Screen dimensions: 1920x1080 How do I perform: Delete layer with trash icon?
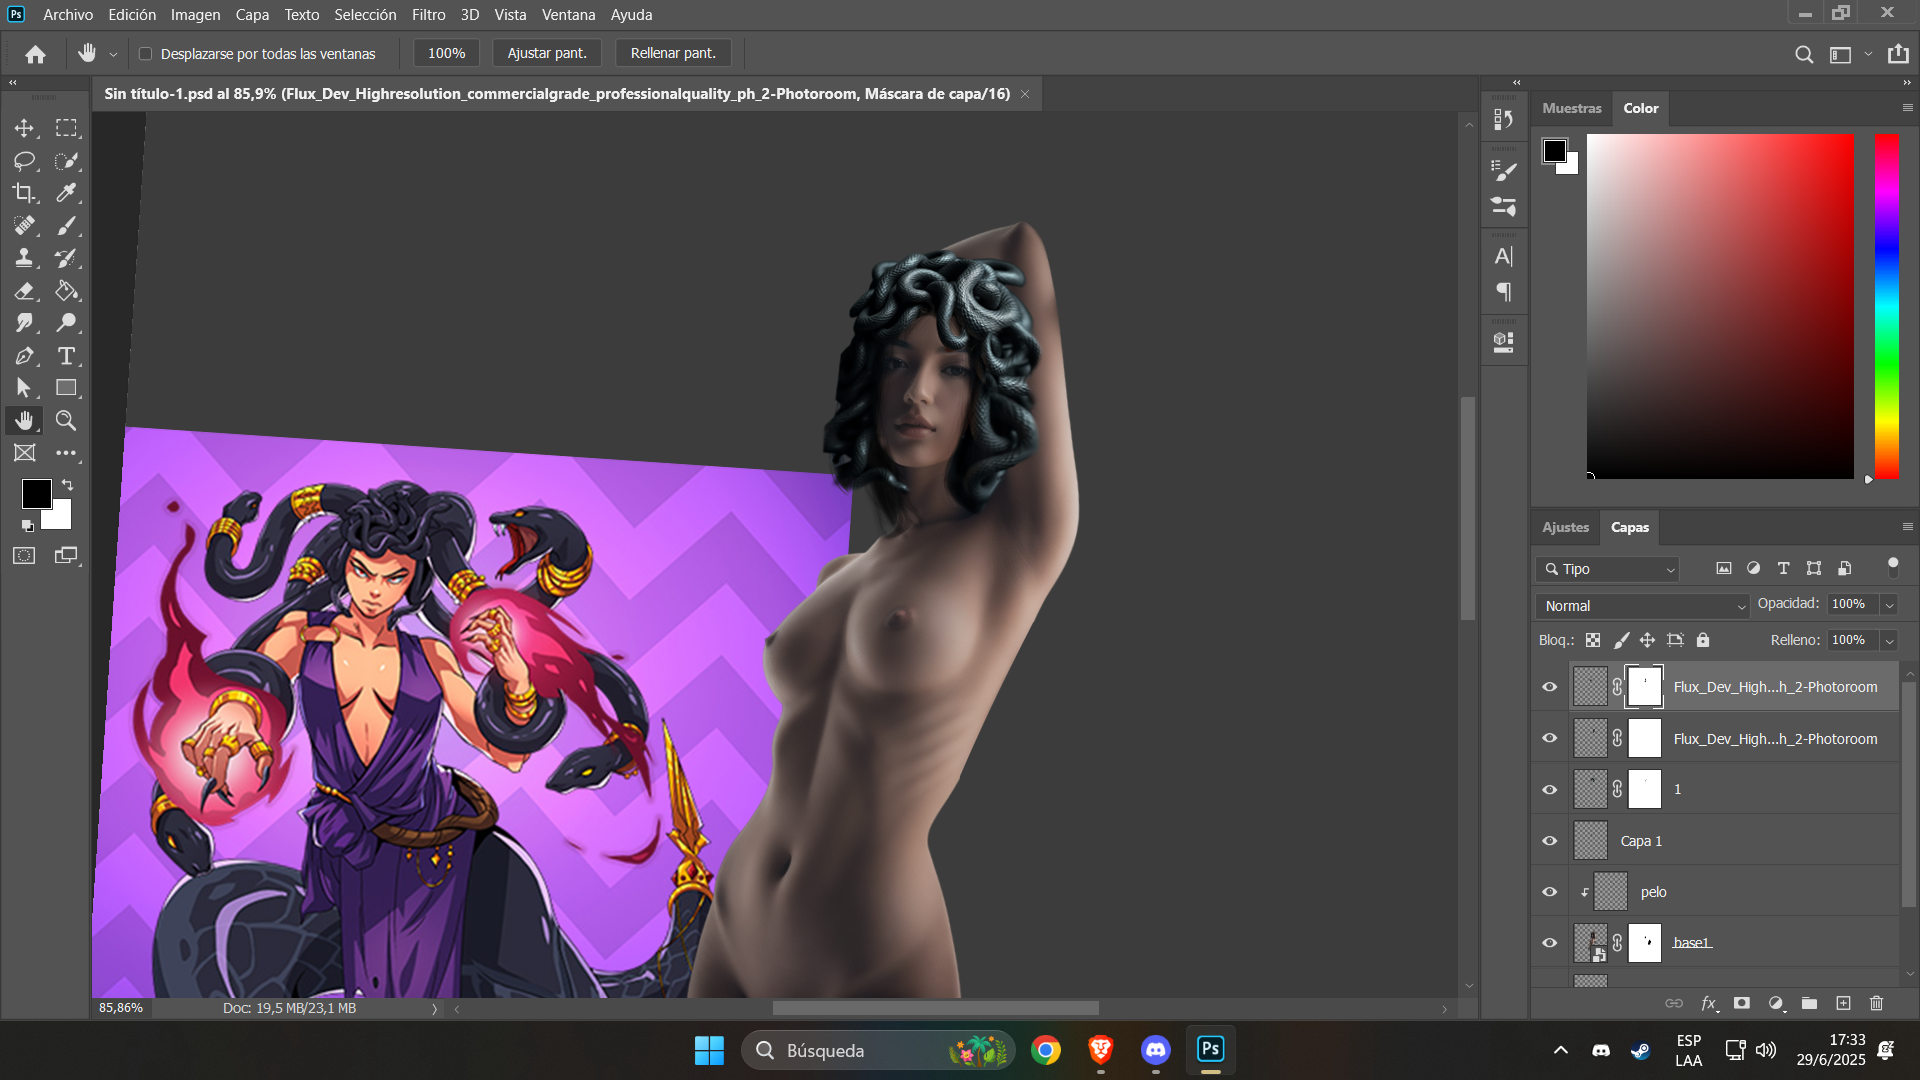[x=1876, y=1003]
